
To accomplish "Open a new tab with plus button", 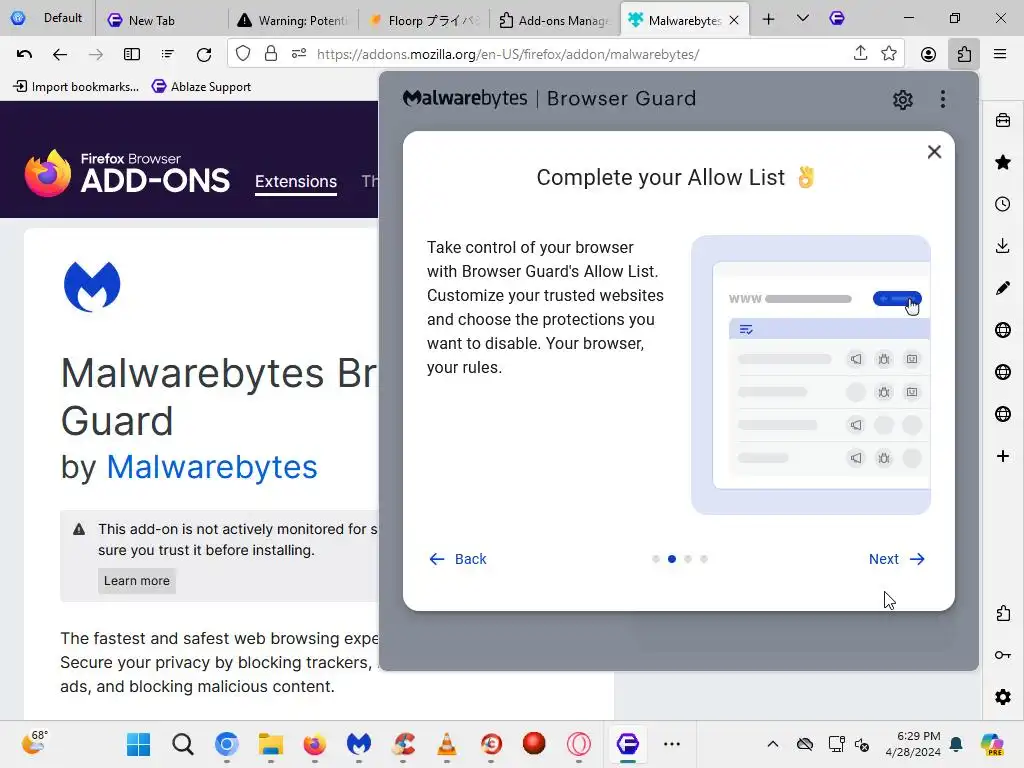I will point(769,20).
